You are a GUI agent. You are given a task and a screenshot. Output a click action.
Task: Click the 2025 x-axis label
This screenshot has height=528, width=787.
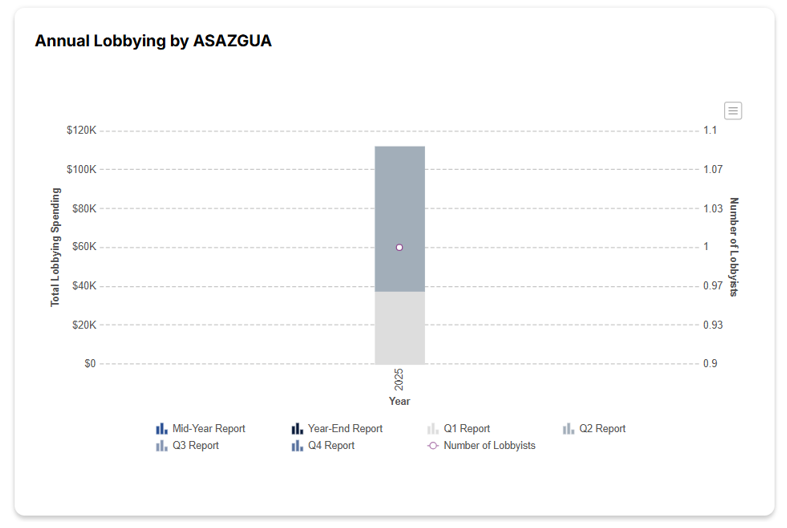(x=399, y=381)
